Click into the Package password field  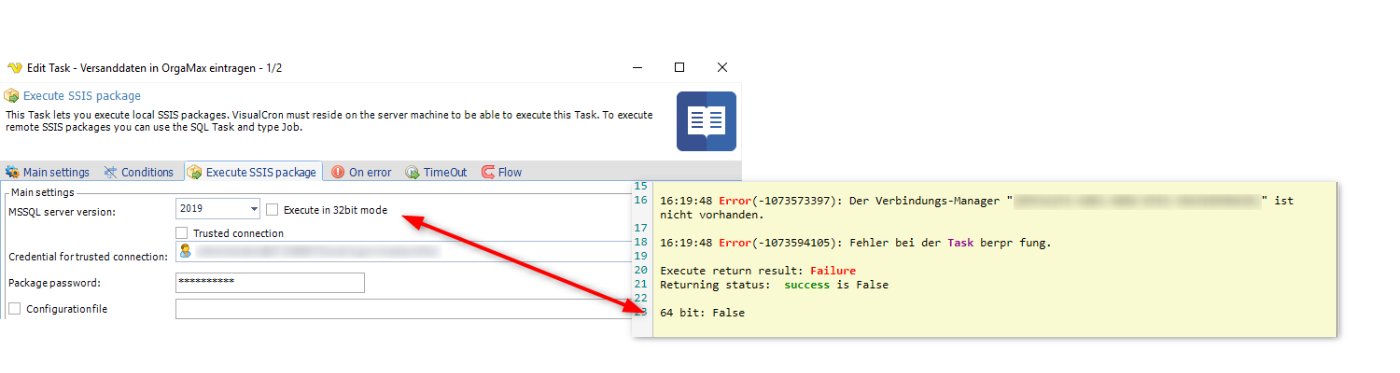point(270,282)
